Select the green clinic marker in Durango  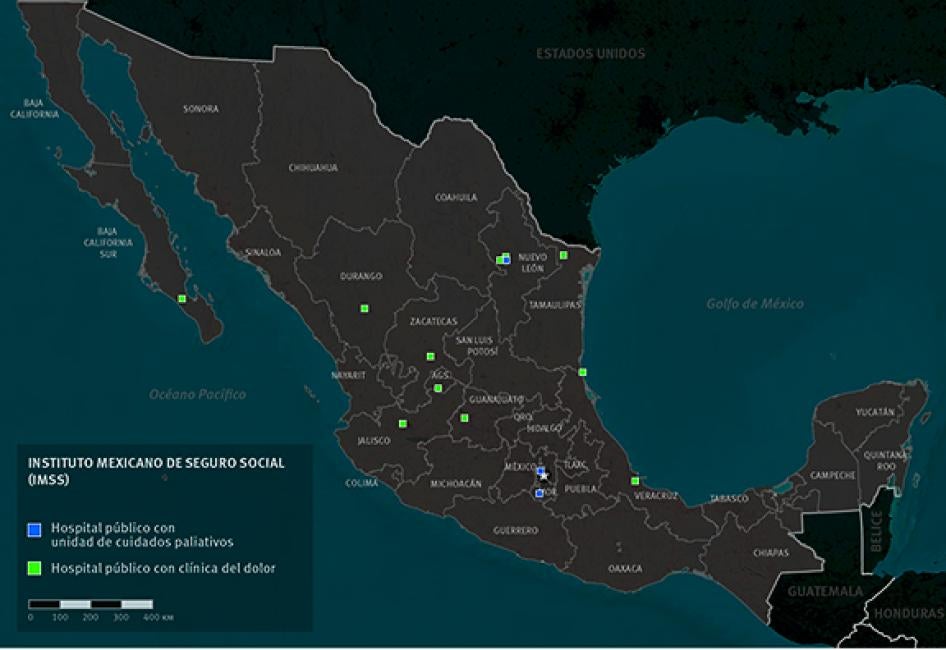tap(364, 308)
